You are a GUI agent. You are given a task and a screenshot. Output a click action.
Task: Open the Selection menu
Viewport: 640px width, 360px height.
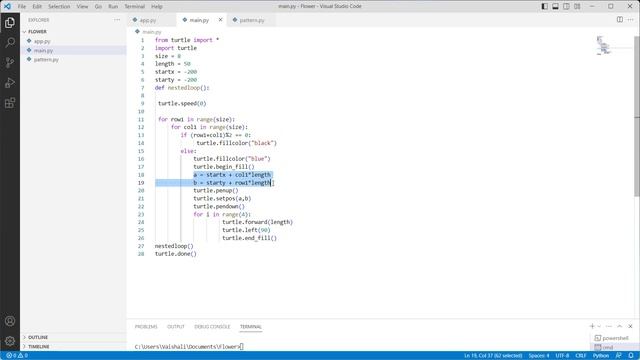coord(59,7)
